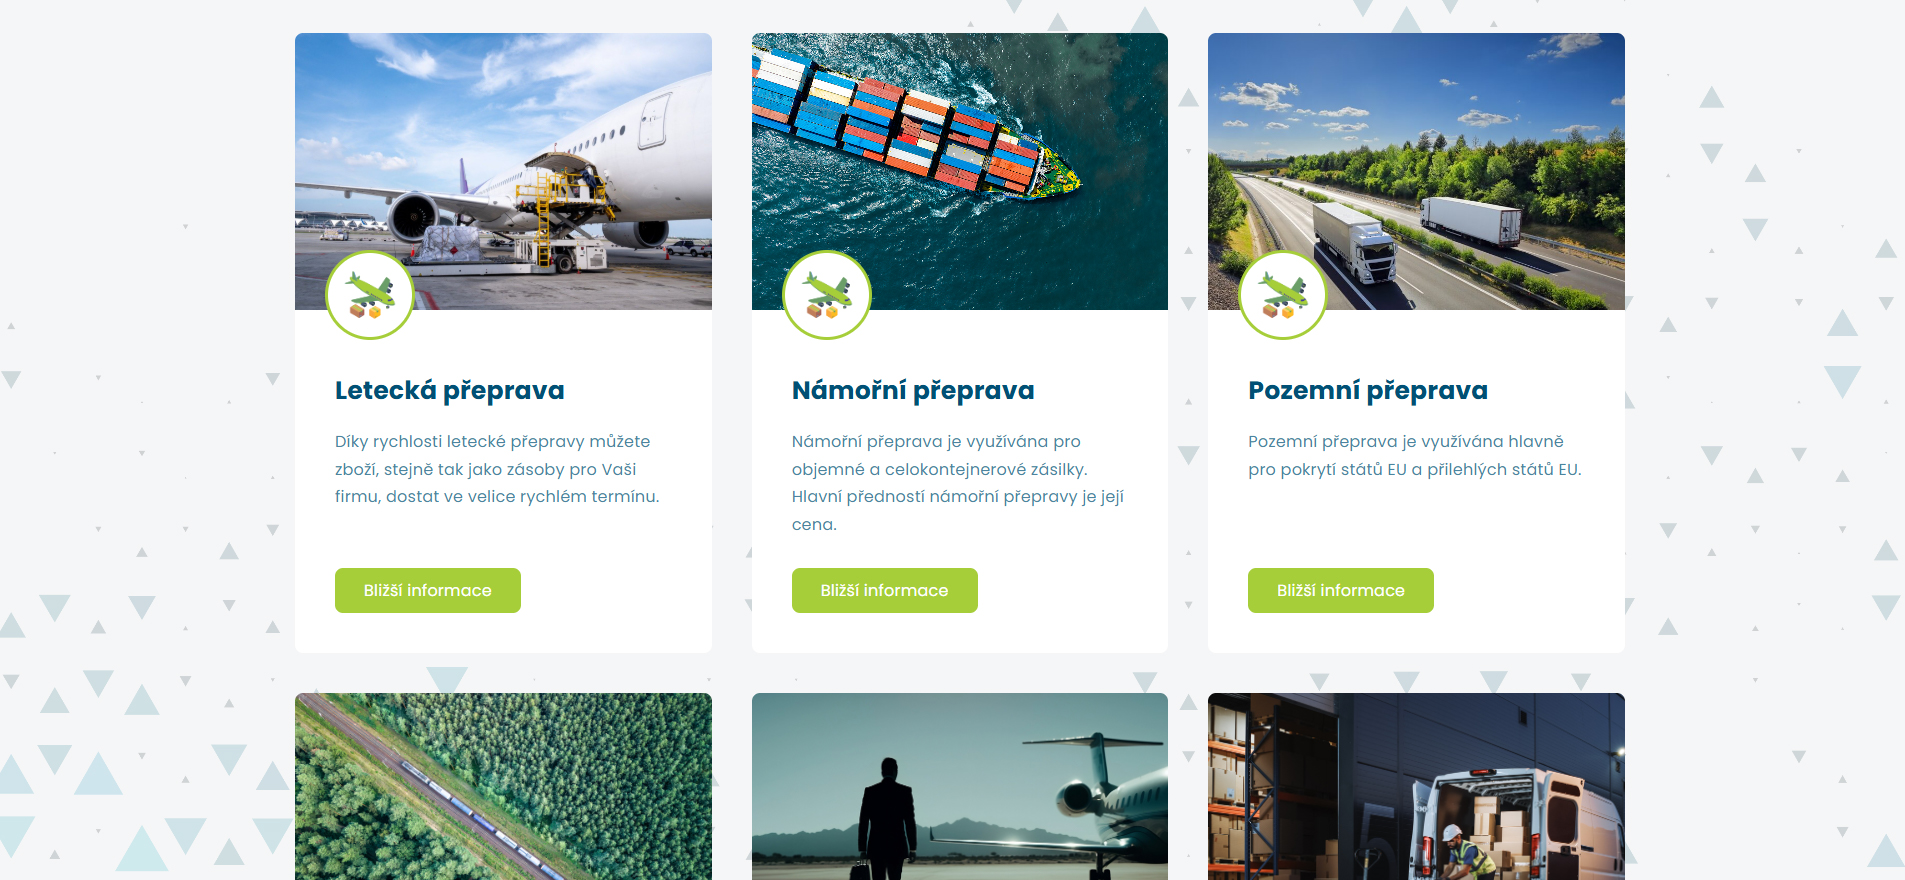This screenshot has width=1905, height=880.
Task: Click the Námořní přeprava description paragraph
Action: [958, 483]
